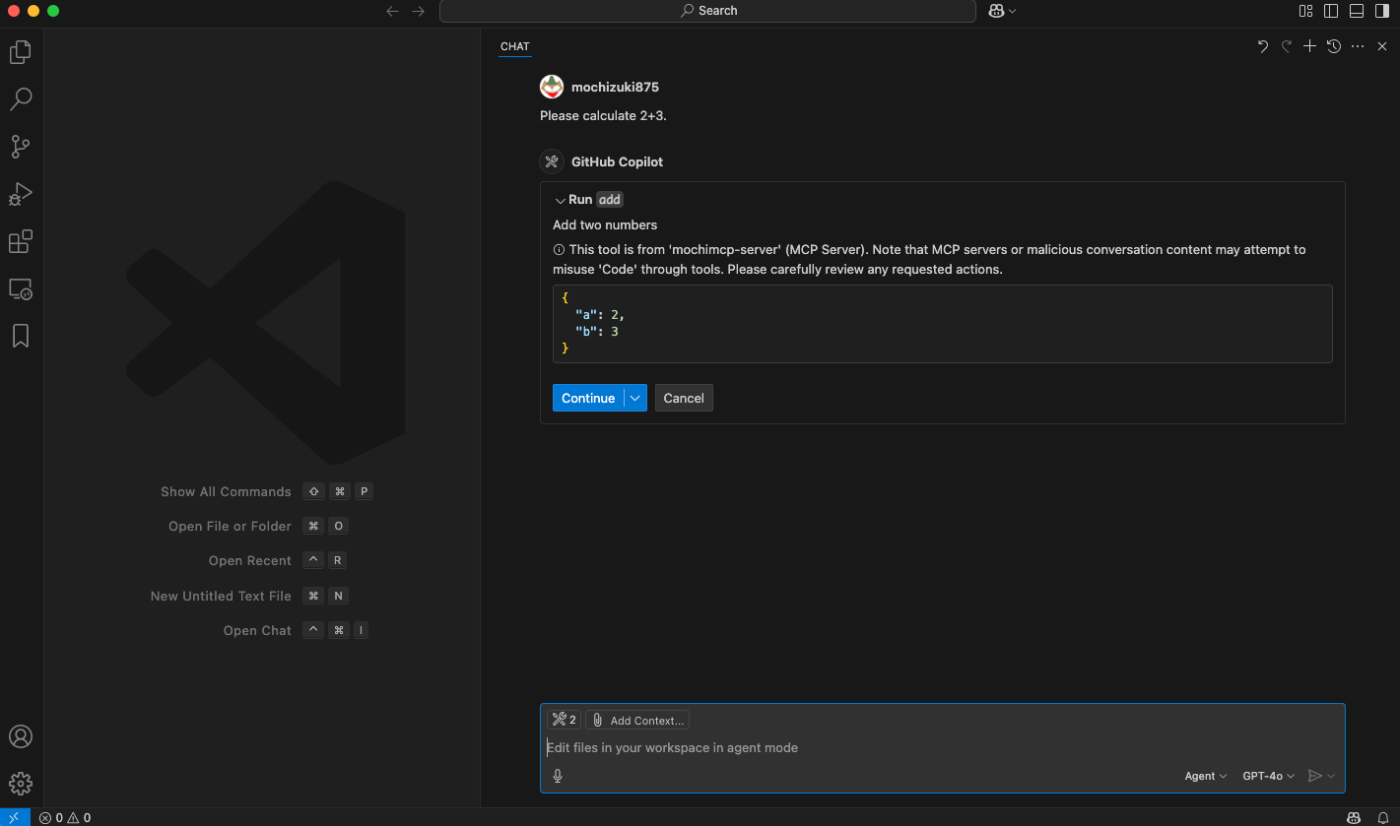Click 'Open File or Folder' text
Viewport: 1400px width, 826px height.
pyautogui.click(x=230, y=527)
